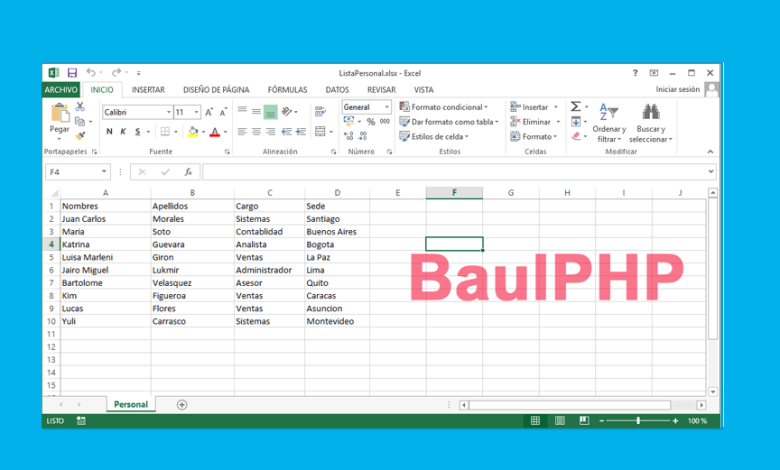
Task: Expand Formato condicional menu
Action: 444,107
